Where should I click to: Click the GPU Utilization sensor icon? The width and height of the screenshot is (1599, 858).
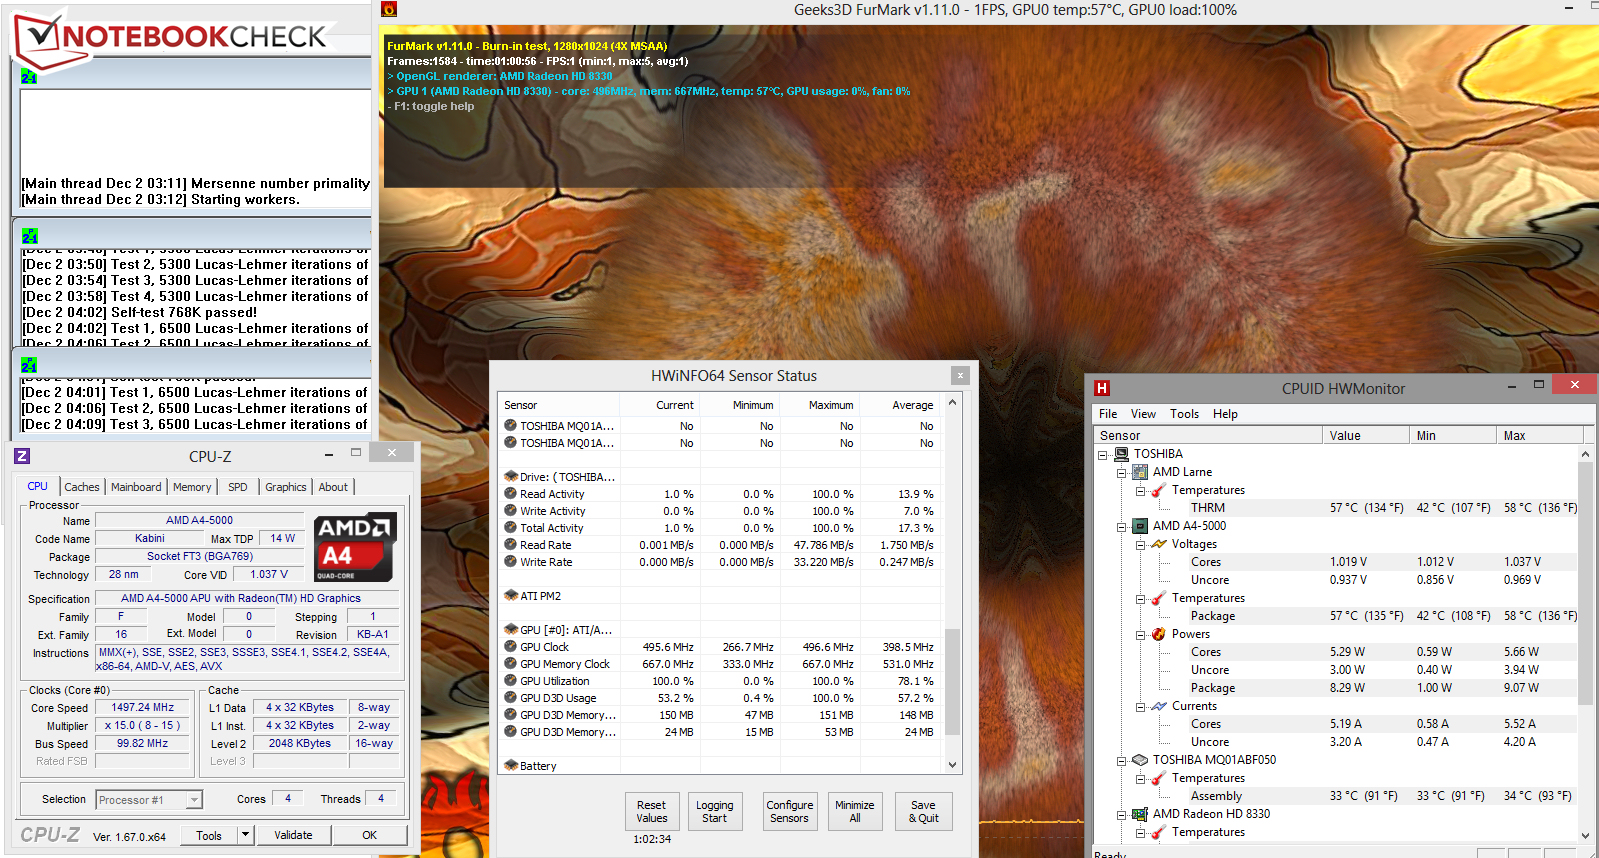pyautogui.click(x=511, y=681)
